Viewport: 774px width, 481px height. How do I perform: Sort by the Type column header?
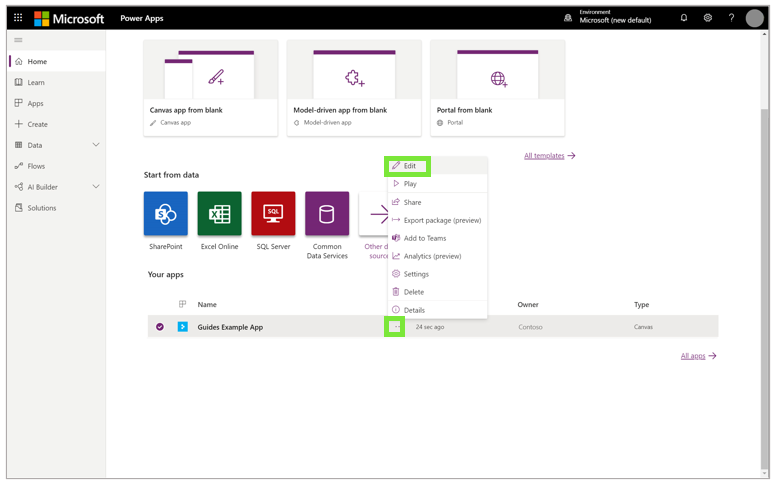[641, 305]
